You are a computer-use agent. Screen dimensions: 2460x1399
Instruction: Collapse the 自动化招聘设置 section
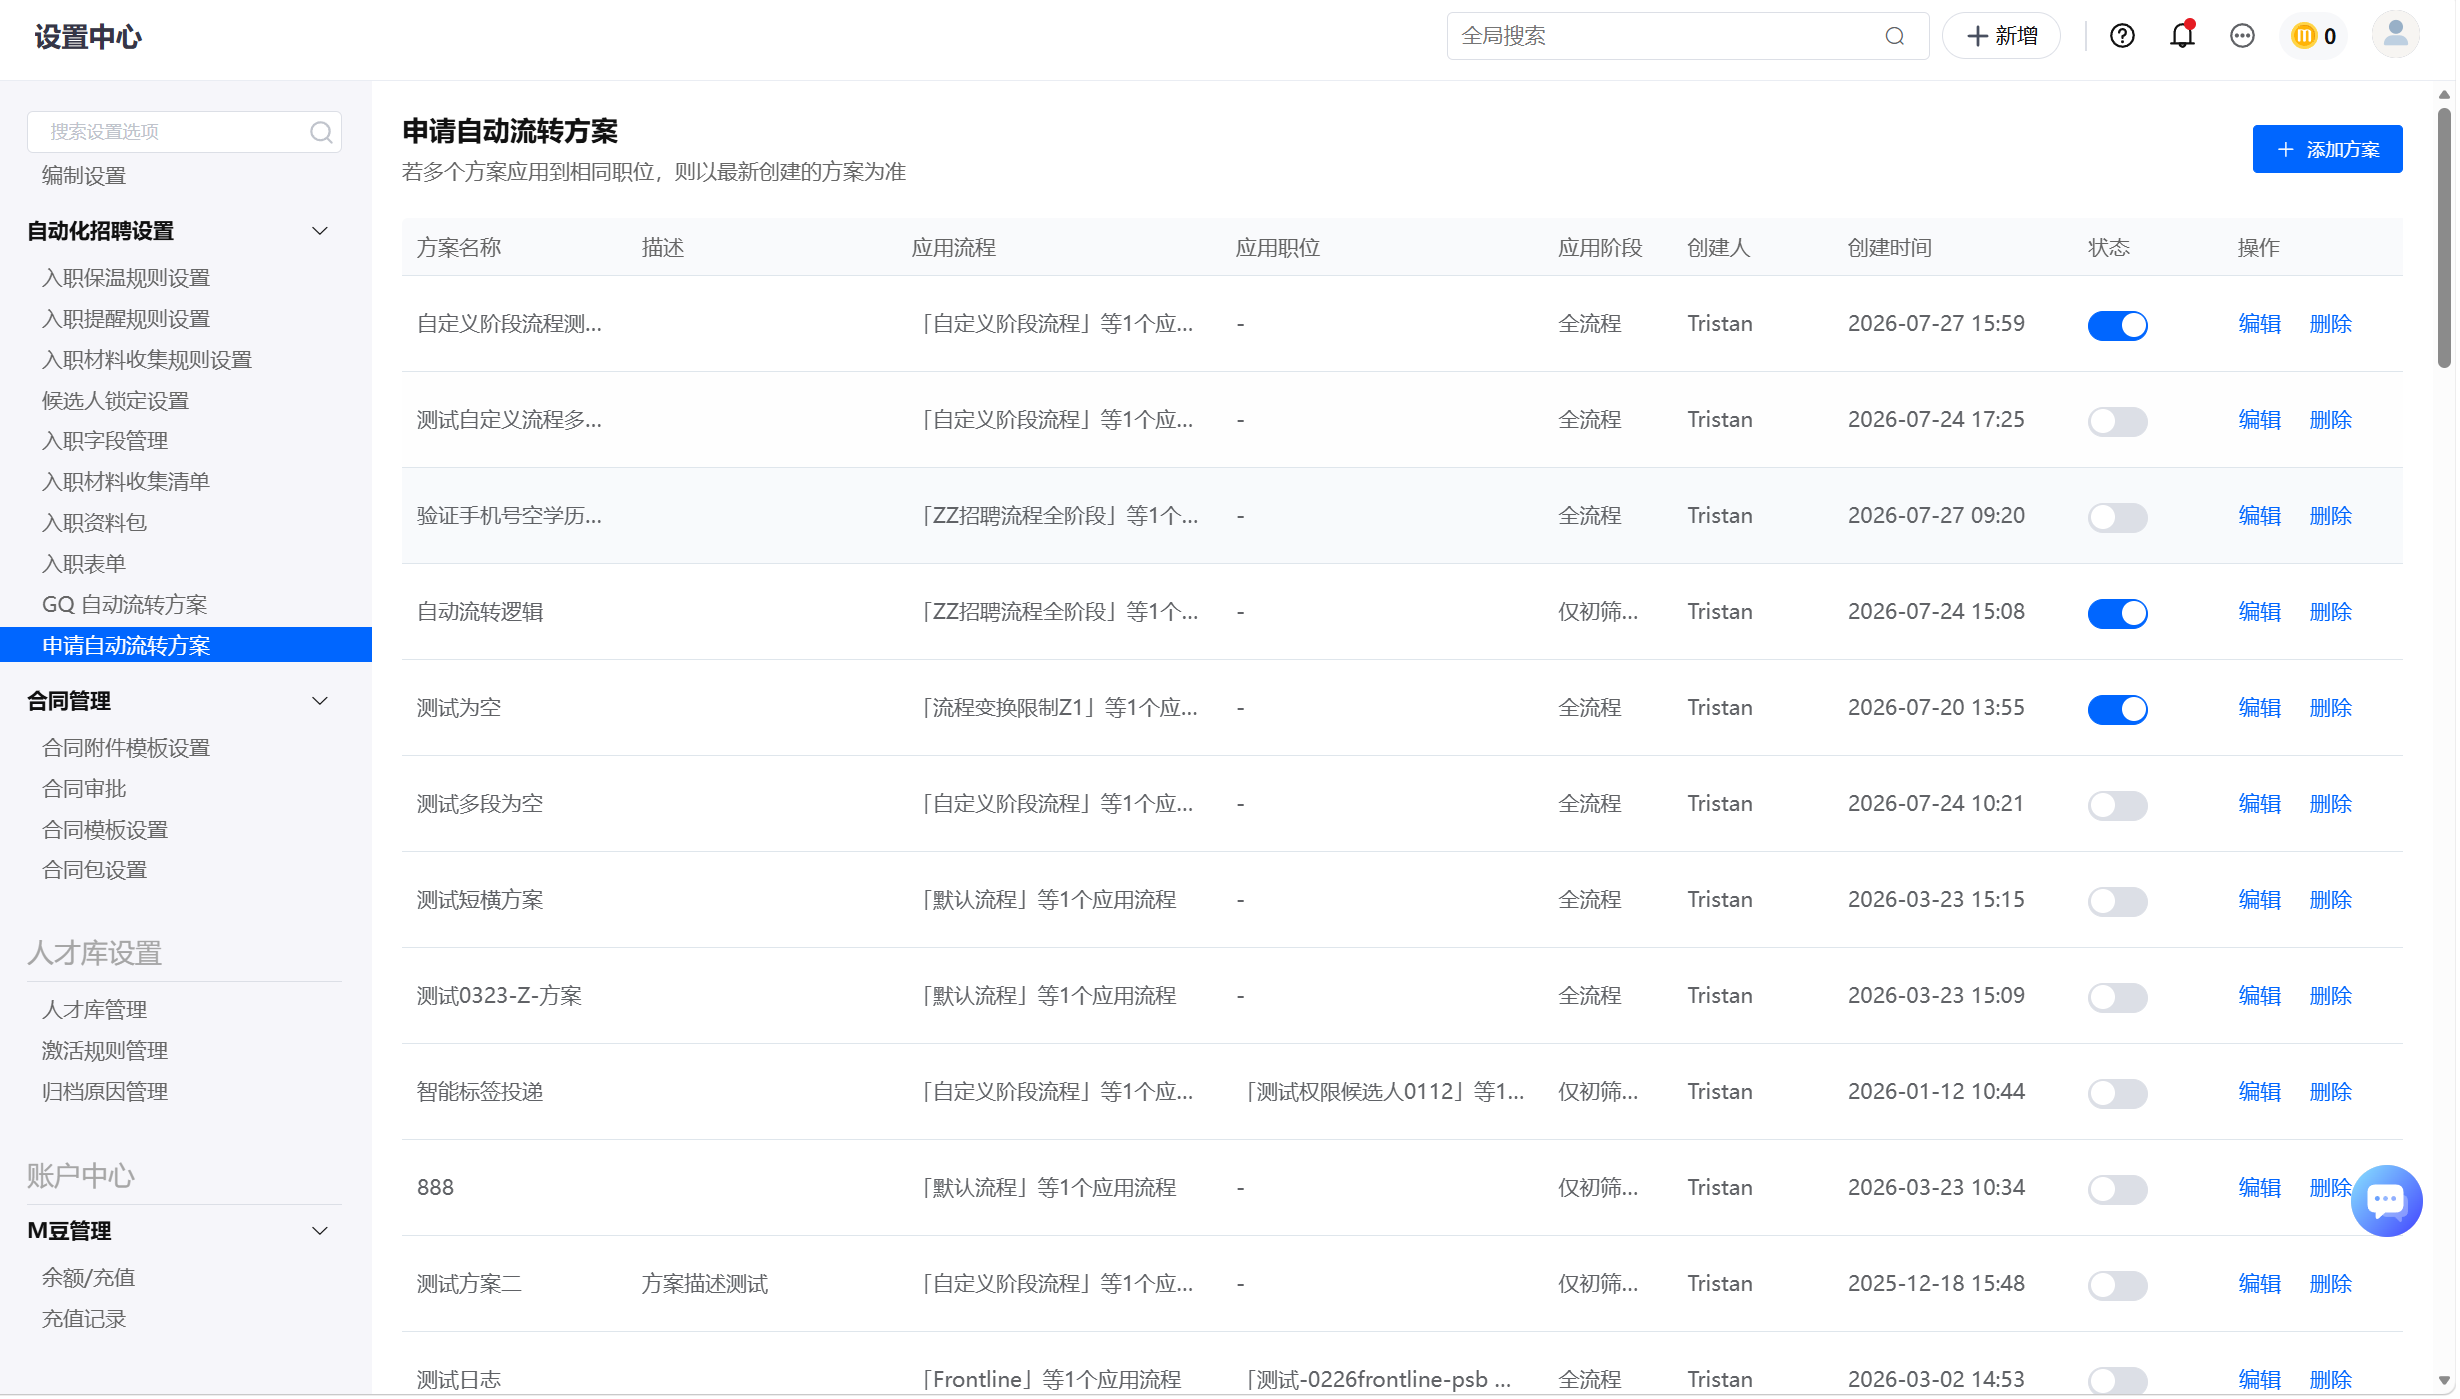[x=320, y=231]
